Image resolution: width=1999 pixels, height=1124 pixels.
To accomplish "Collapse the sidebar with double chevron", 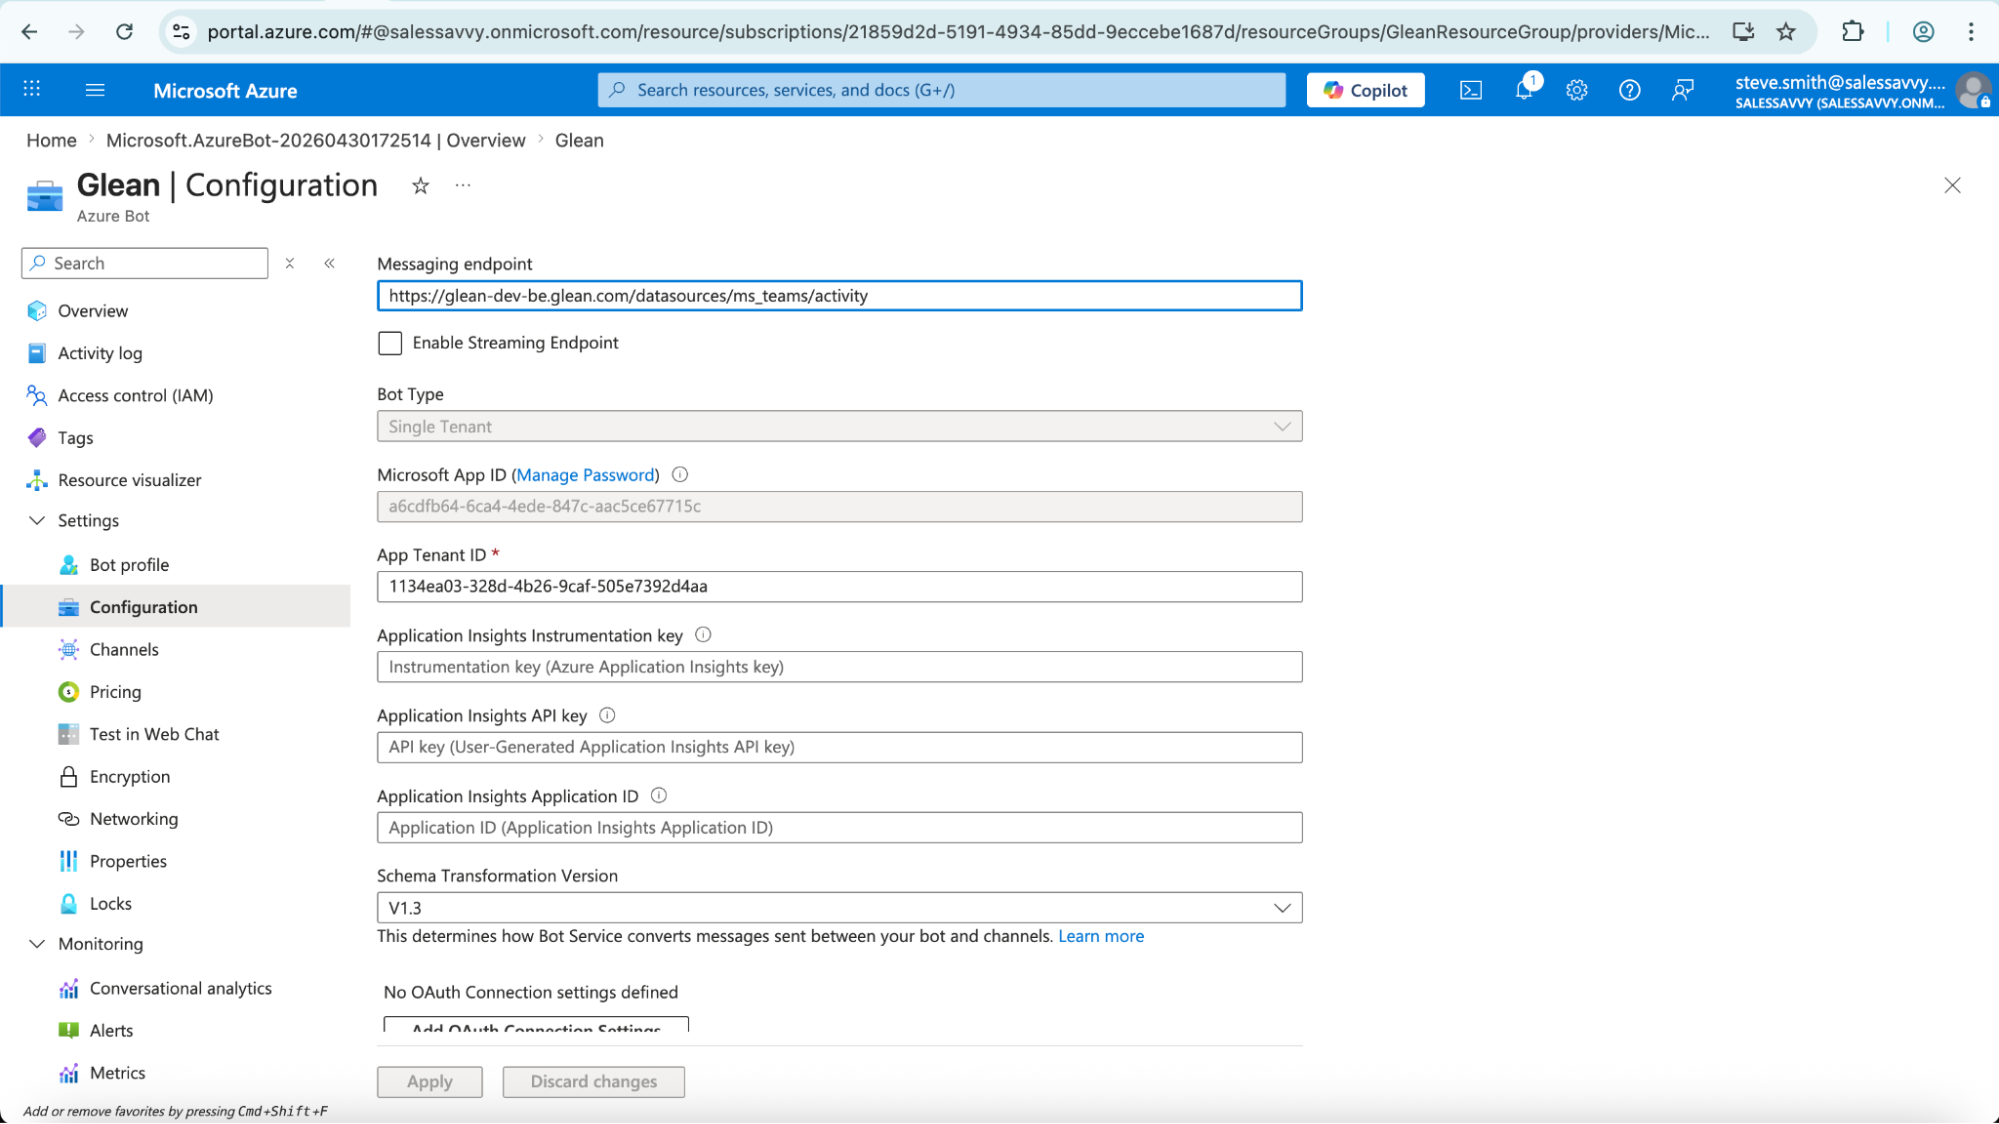I will point(330,263).
